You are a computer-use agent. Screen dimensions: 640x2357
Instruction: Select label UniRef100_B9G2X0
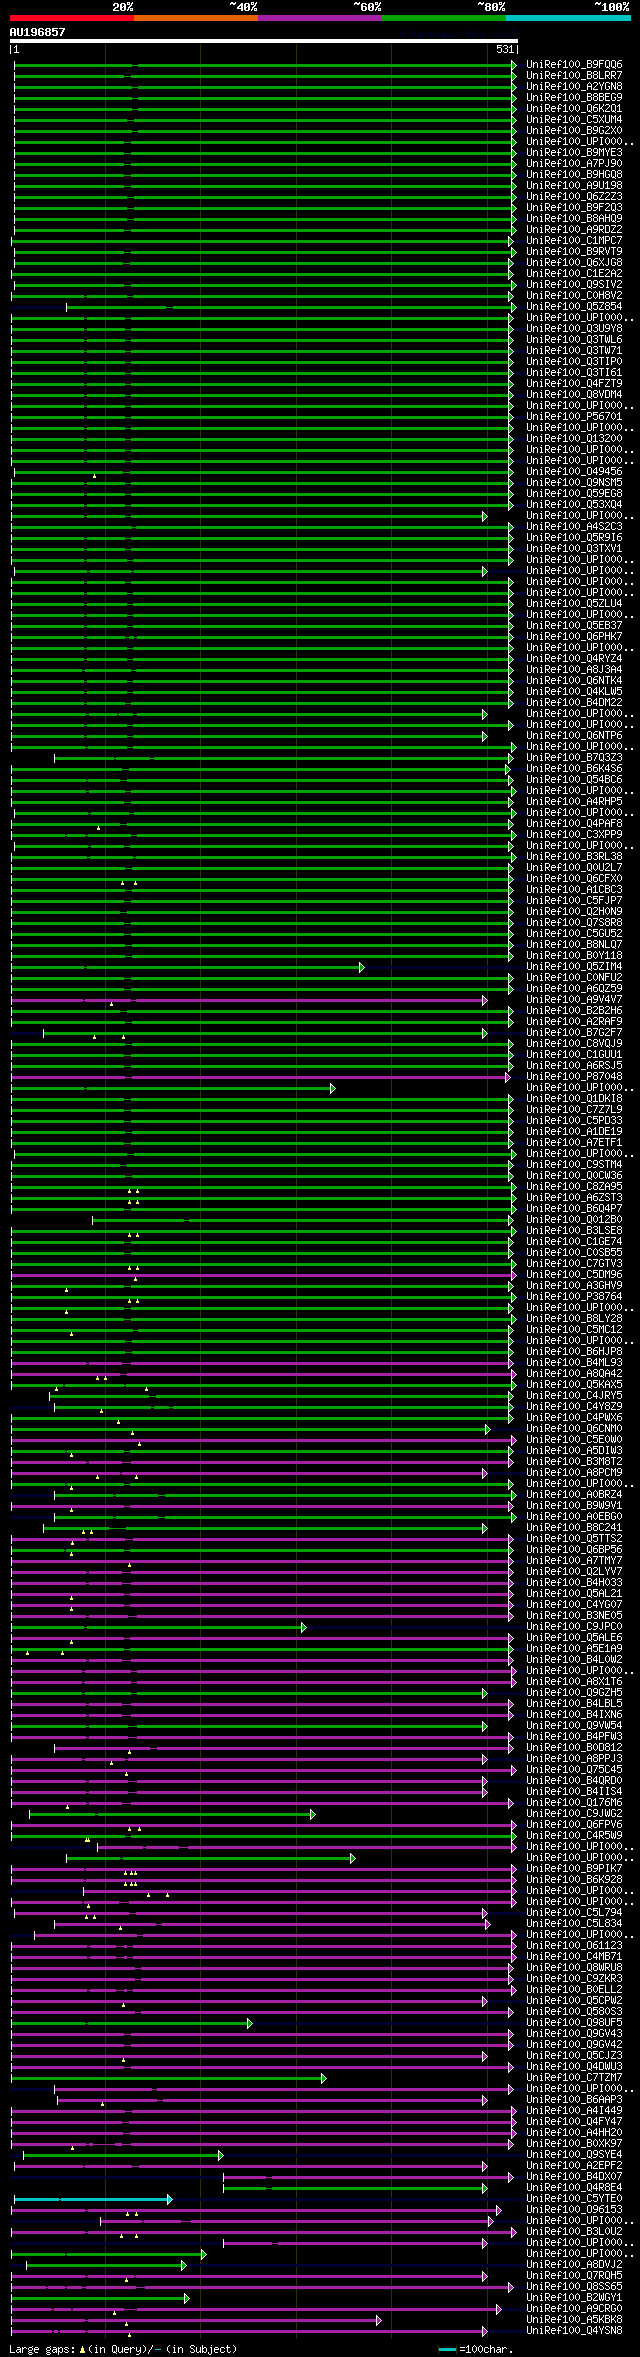(574, 130)
